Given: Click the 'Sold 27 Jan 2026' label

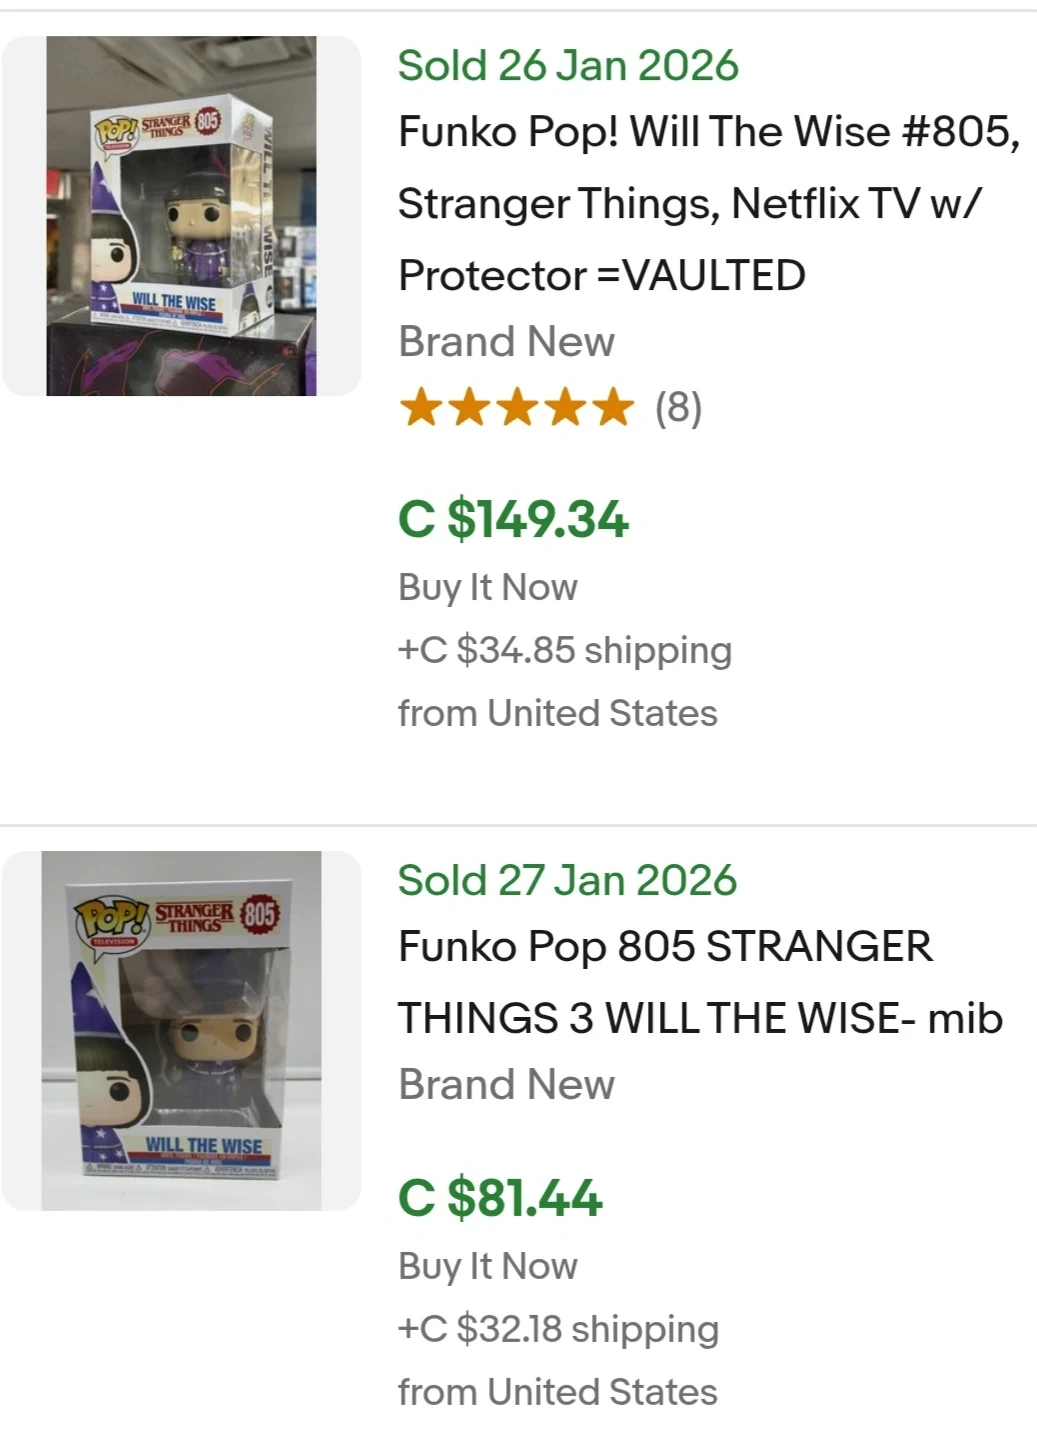Looking at the screenshot, I should point(567,881).
